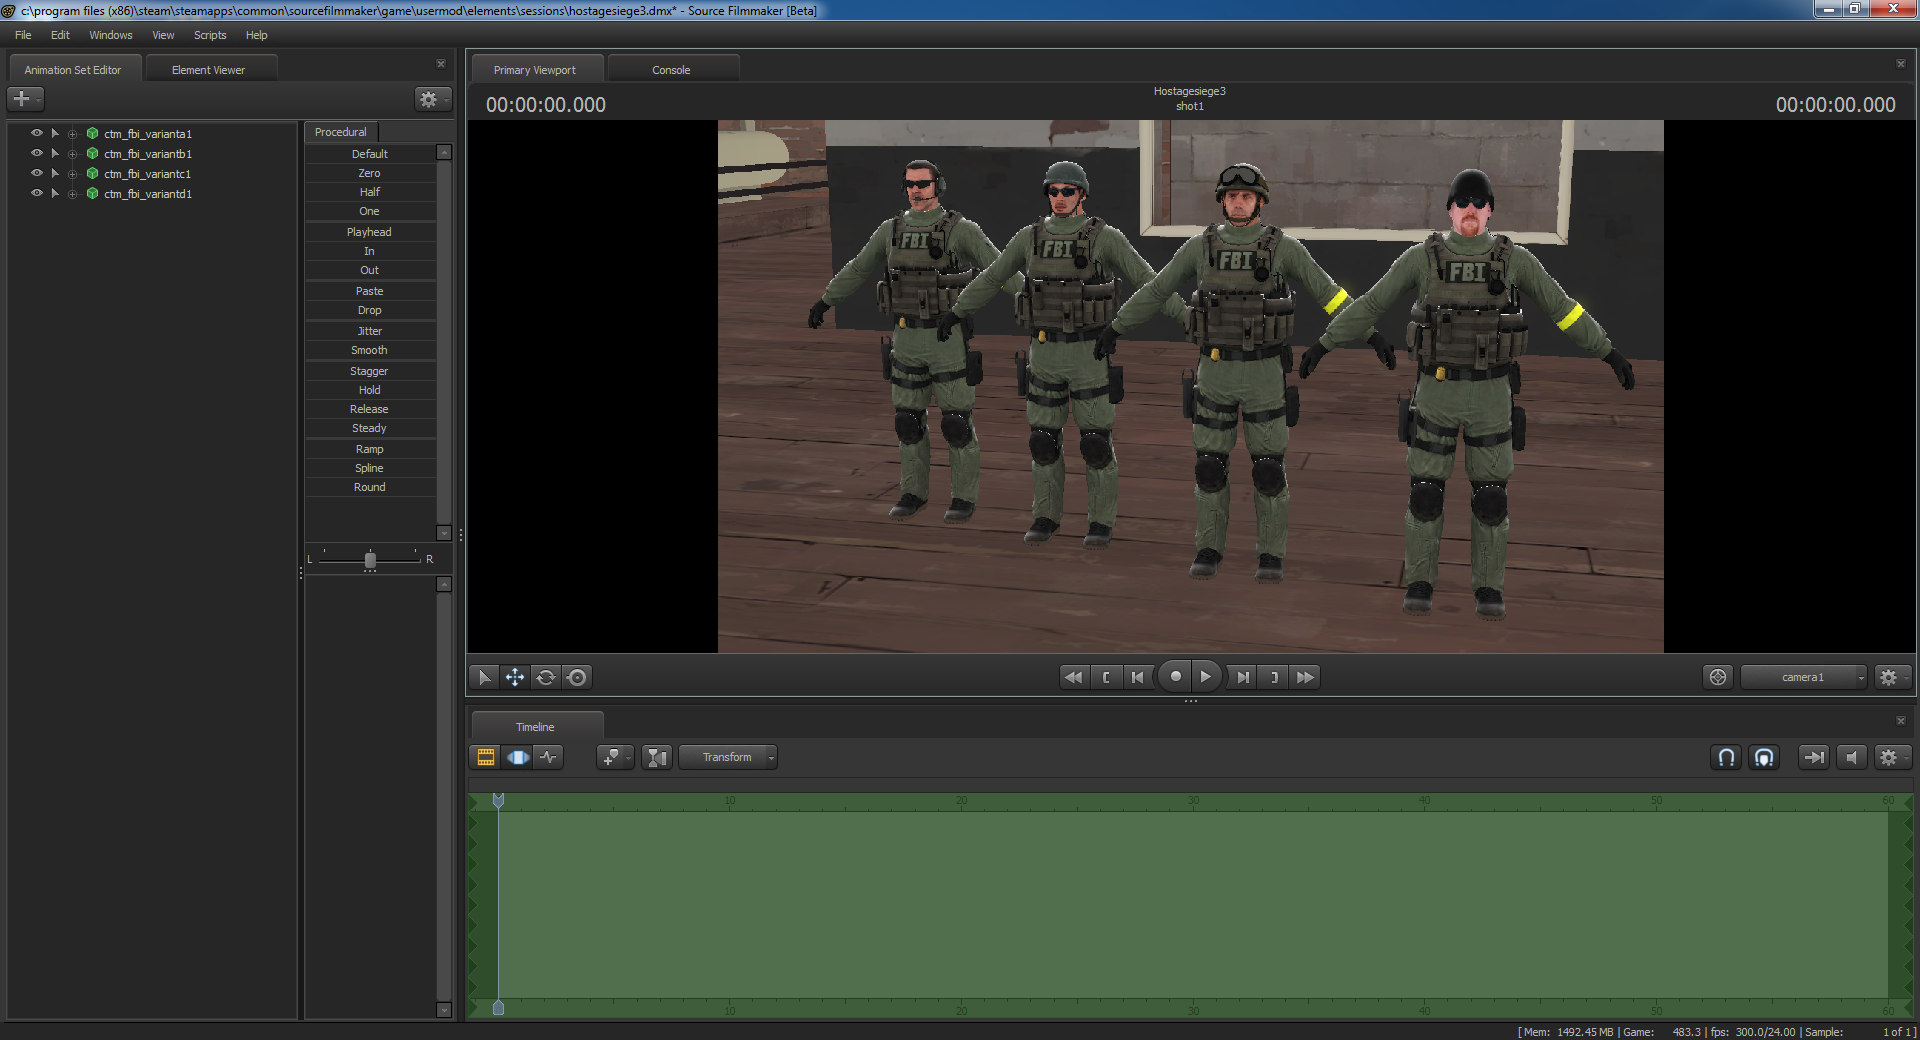Jump to last frame of the shot

(x=1305, y=677)
